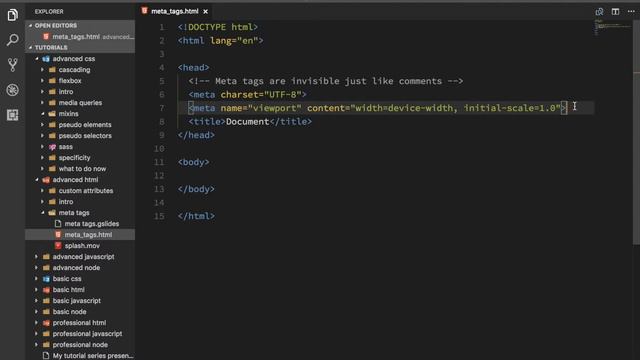Expand the mixins folder arrow

point(42,114)
